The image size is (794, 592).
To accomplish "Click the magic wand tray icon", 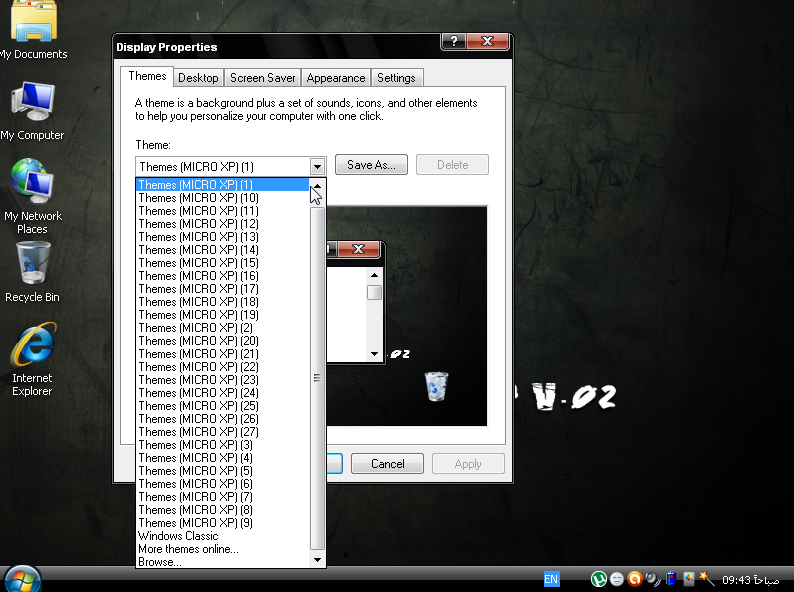I will point(706,578).
